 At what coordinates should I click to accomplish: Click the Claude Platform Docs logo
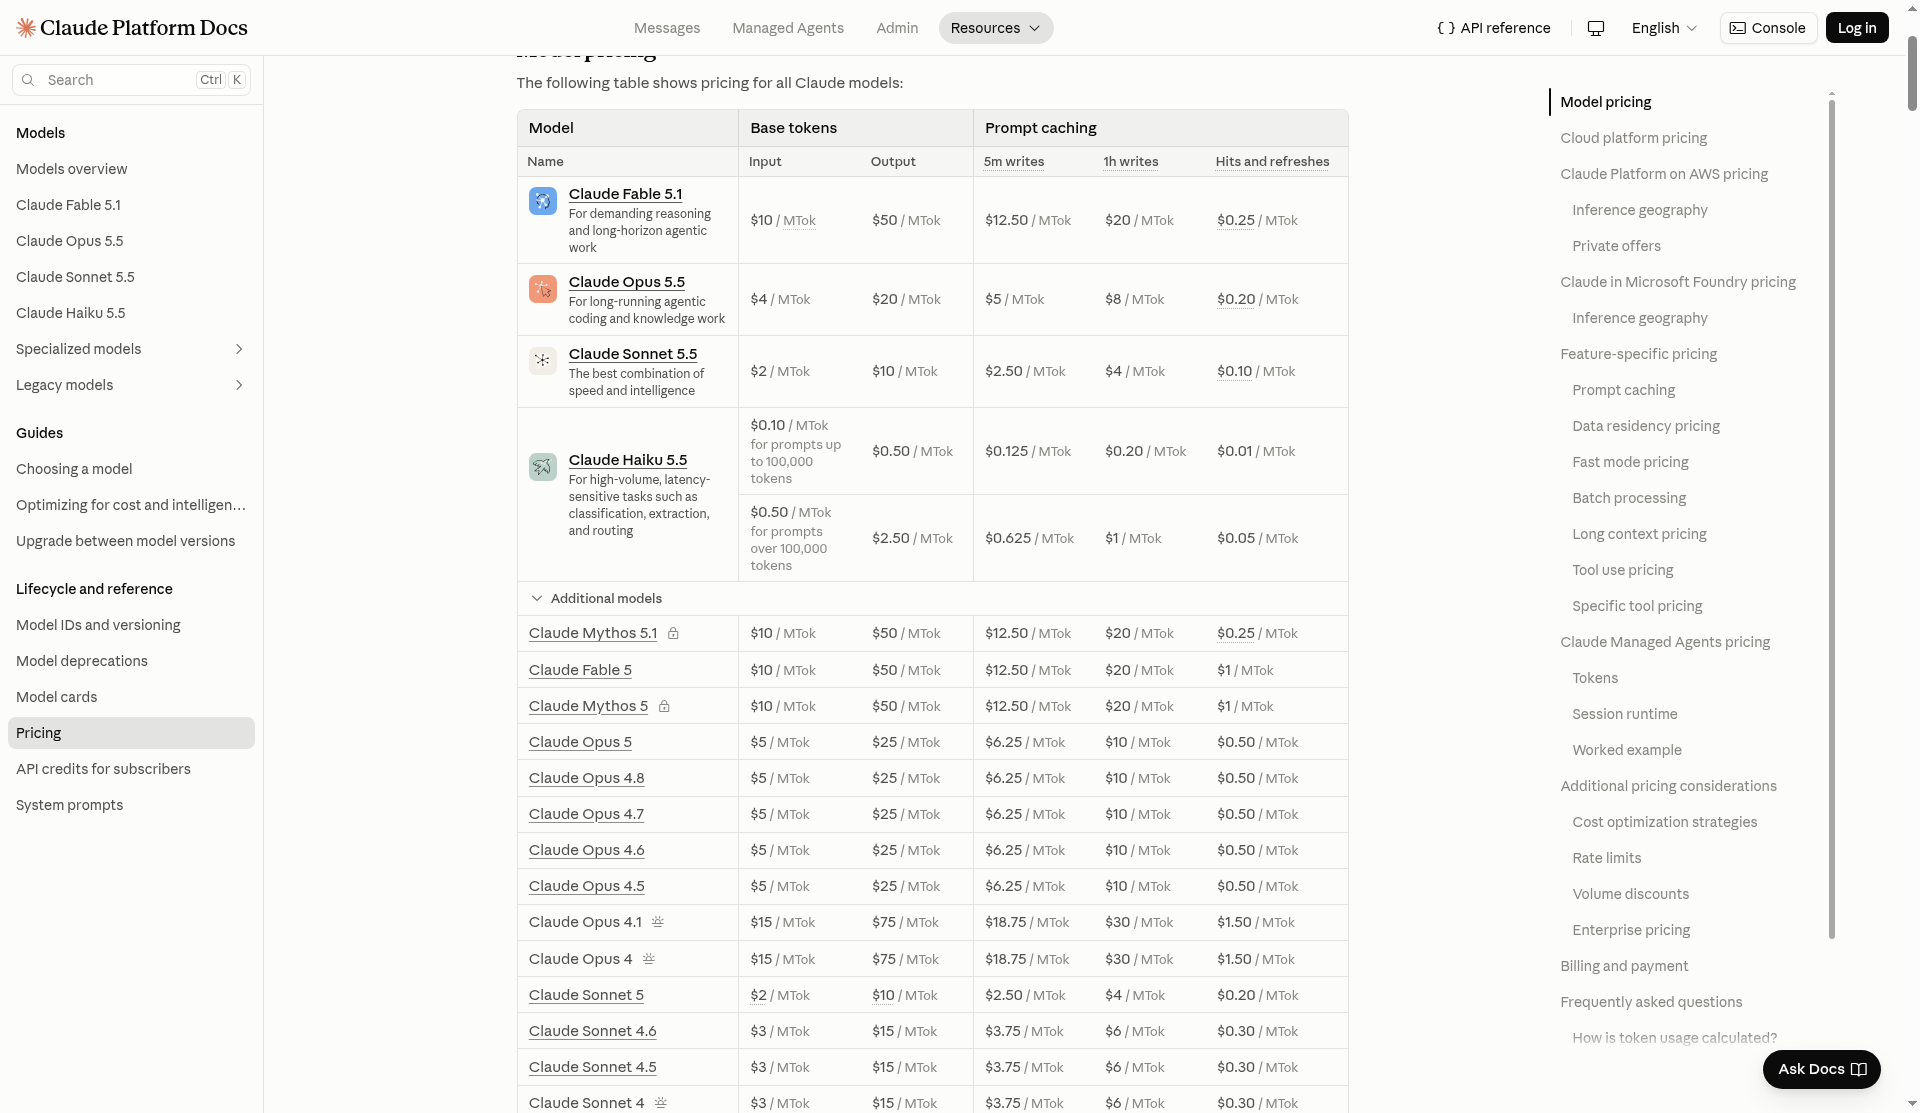132,28
